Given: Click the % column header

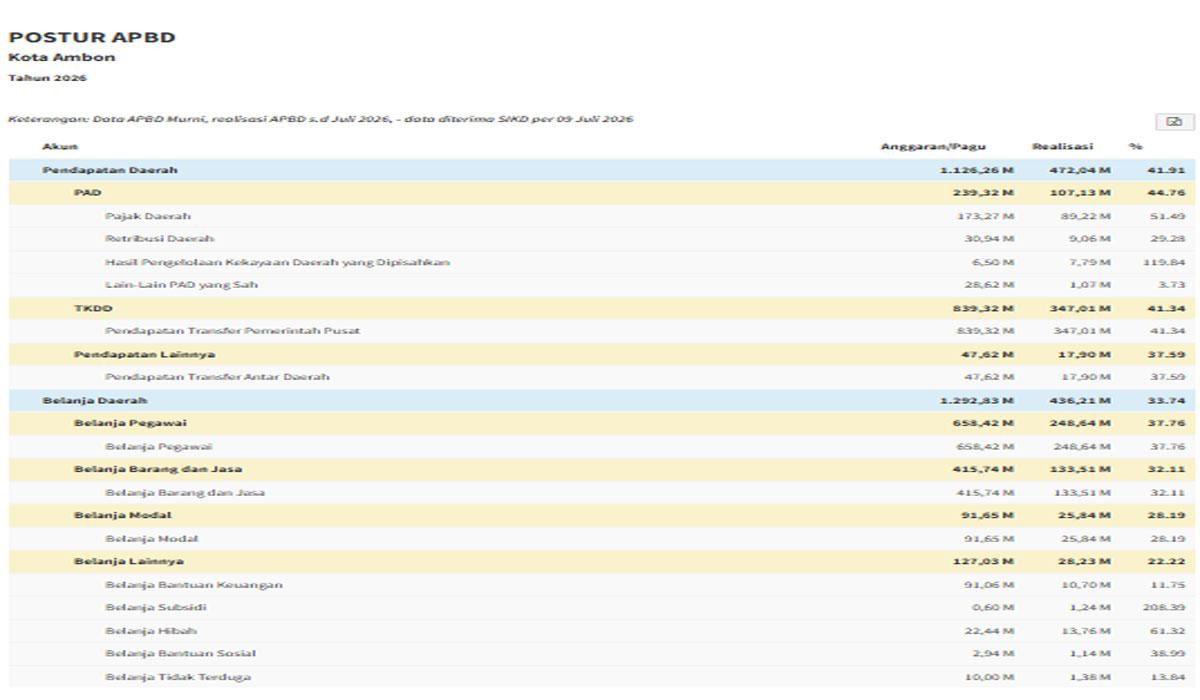Looking at the screenshot, I should pos(1136,147).
